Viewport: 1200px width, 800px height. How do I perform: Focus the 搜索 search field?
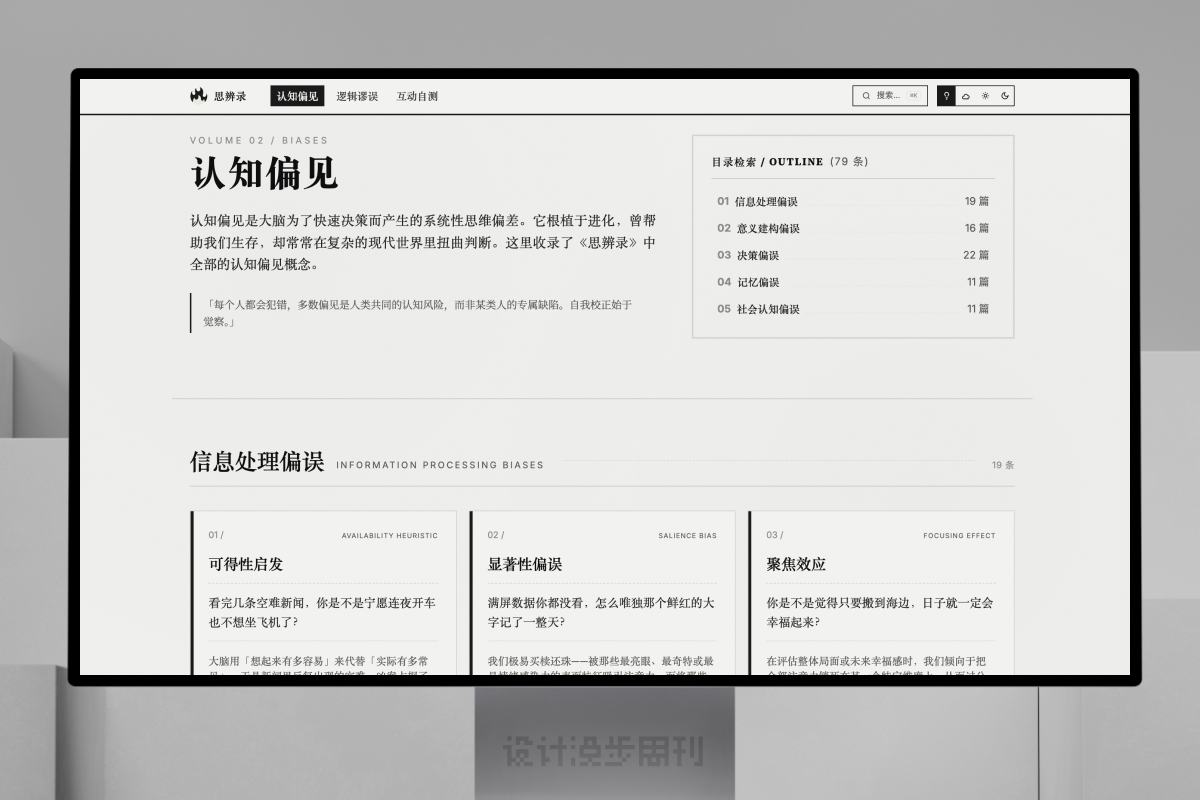890,96
